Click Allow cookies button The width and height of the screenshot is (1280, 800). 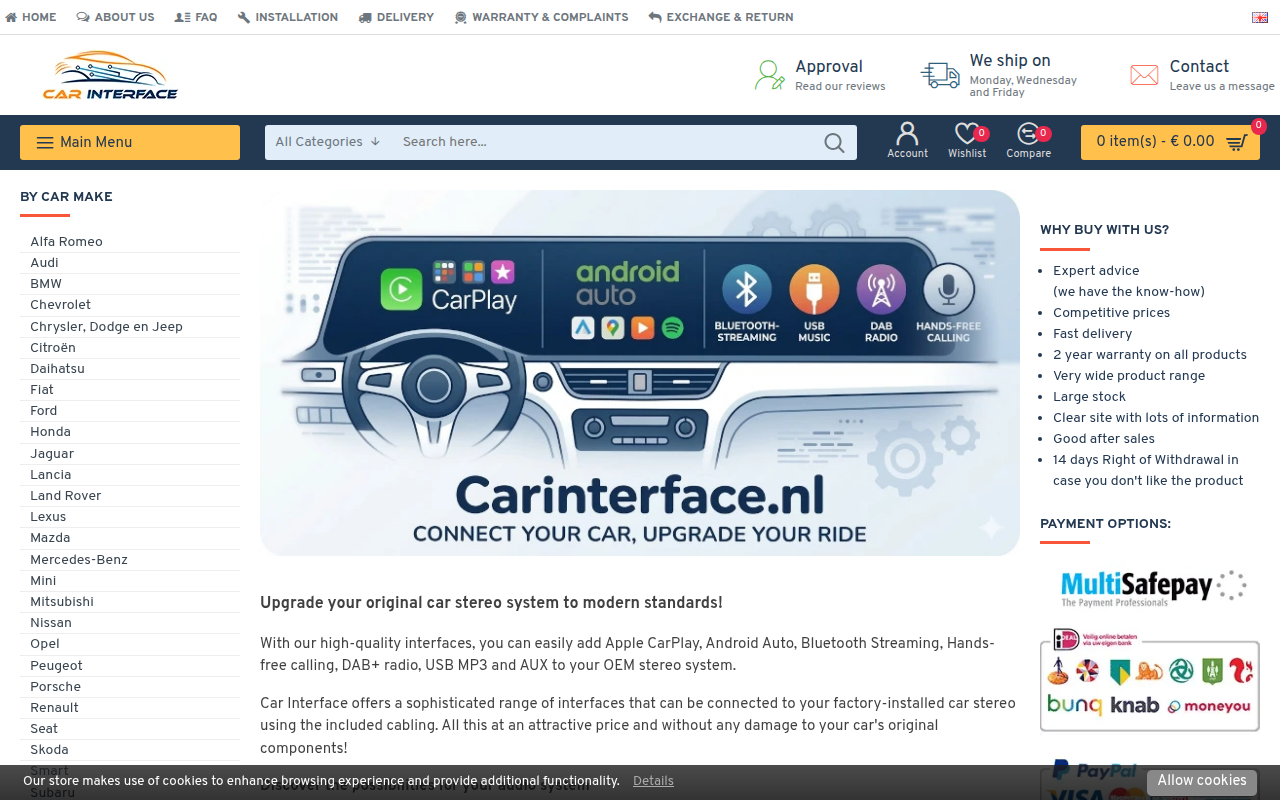[x=1202, y=782]
